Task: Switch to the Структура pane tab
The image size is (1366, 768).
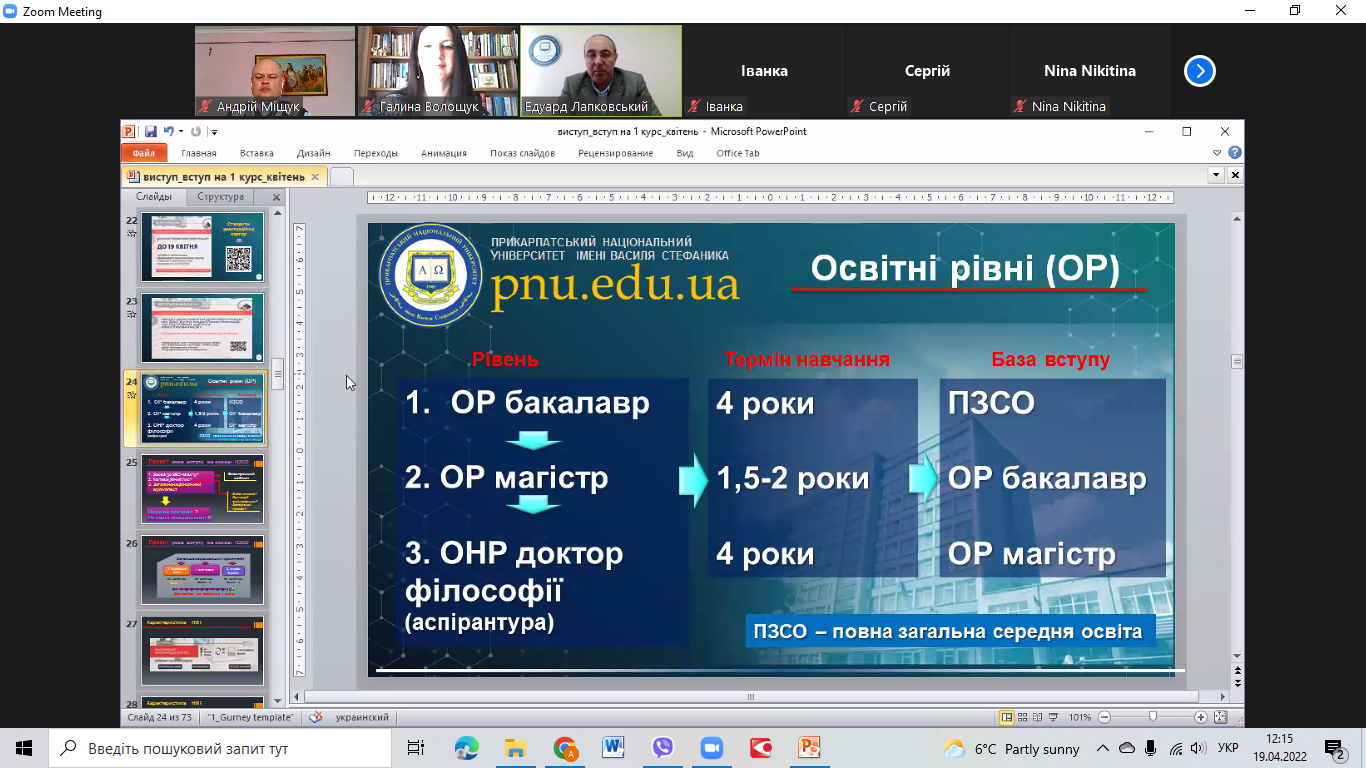Action: pos(220,197)
